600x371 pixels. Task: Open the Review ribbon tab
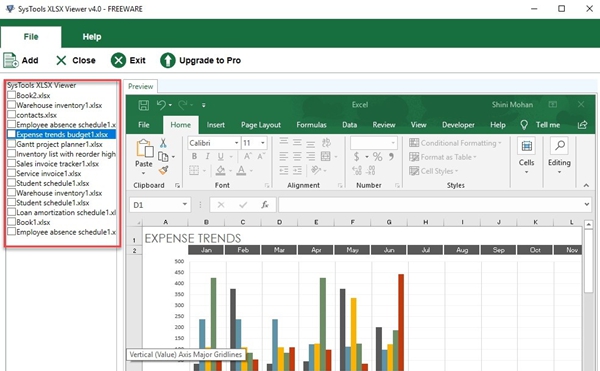point(384,125)
